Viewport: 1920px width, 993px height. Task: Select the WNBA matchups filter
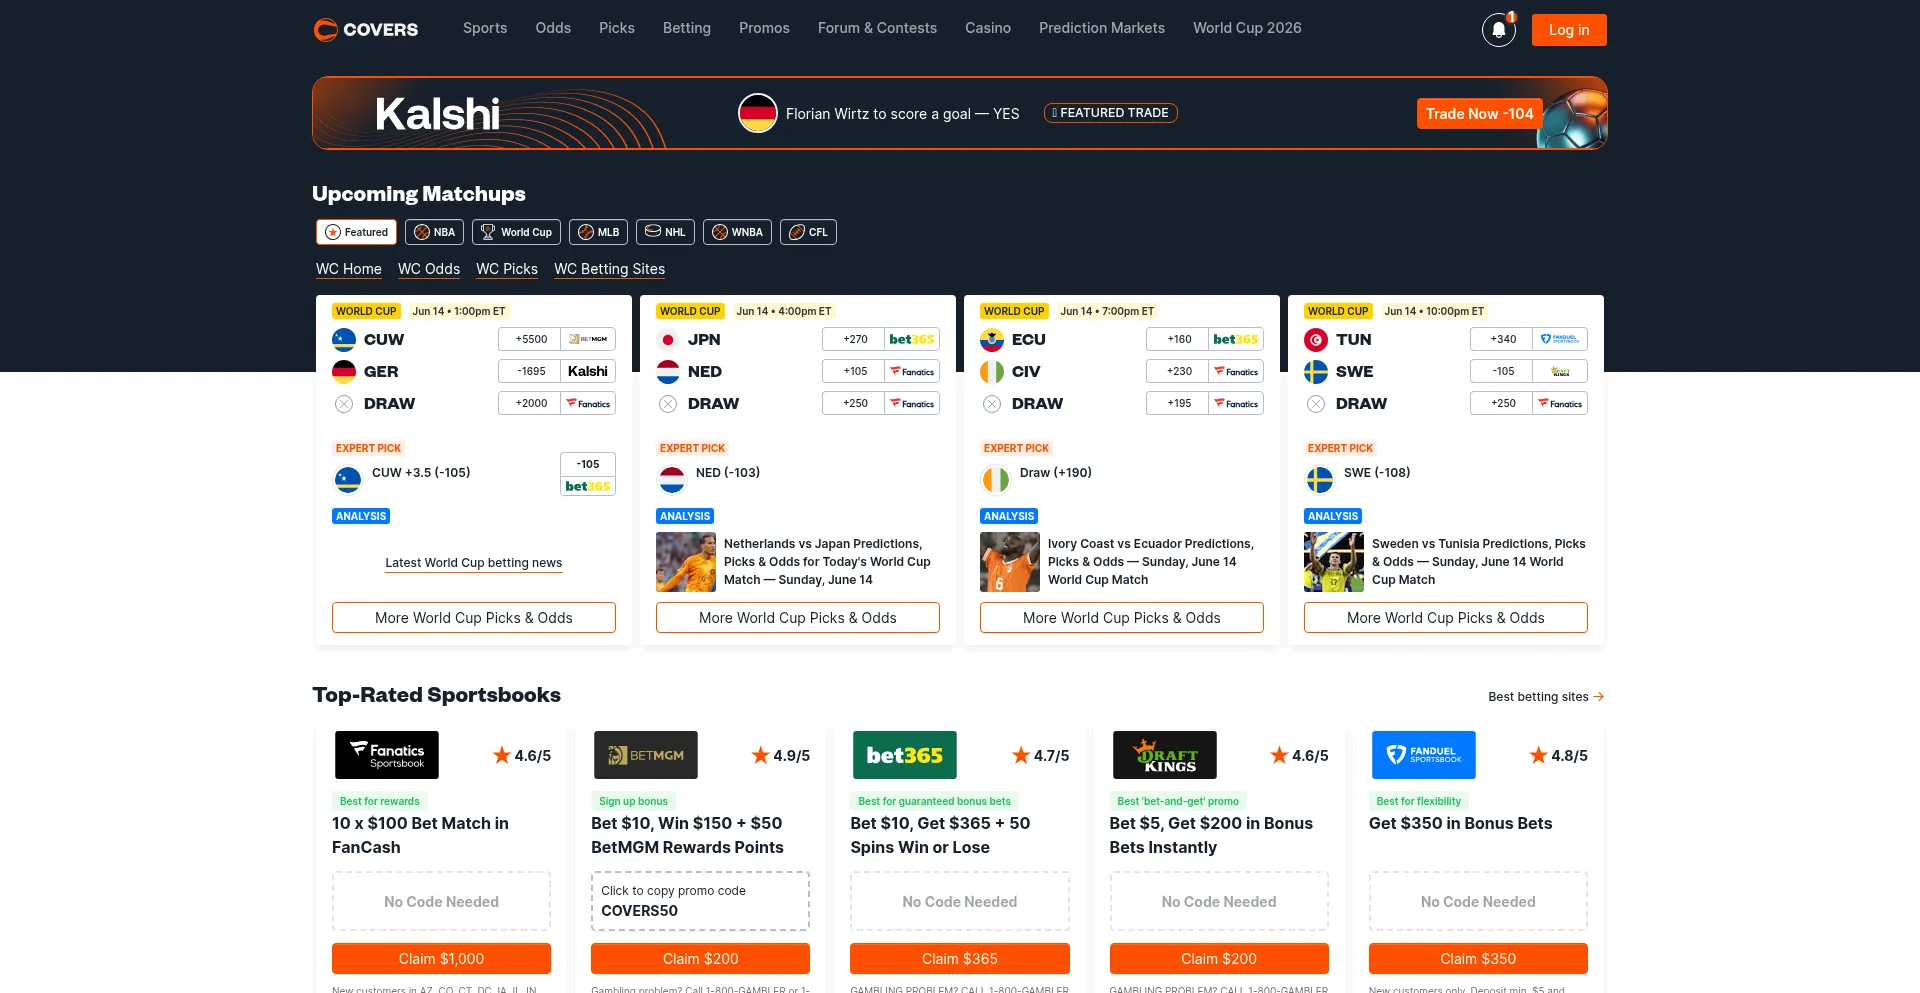pos(737,232)
